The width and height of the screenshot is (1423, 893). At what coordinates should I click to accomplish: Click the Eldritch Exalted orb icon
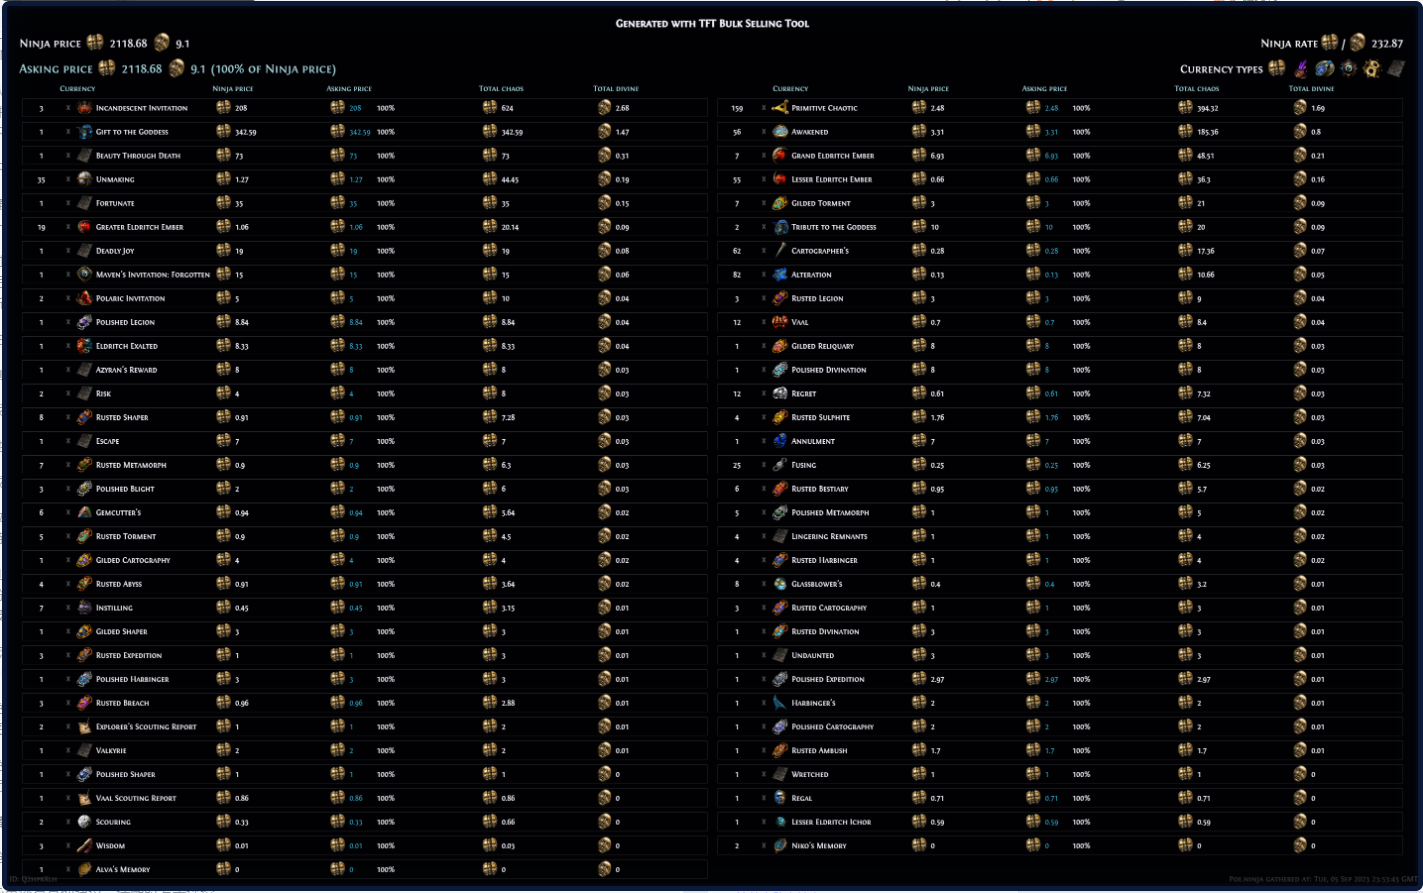point(85,346)
